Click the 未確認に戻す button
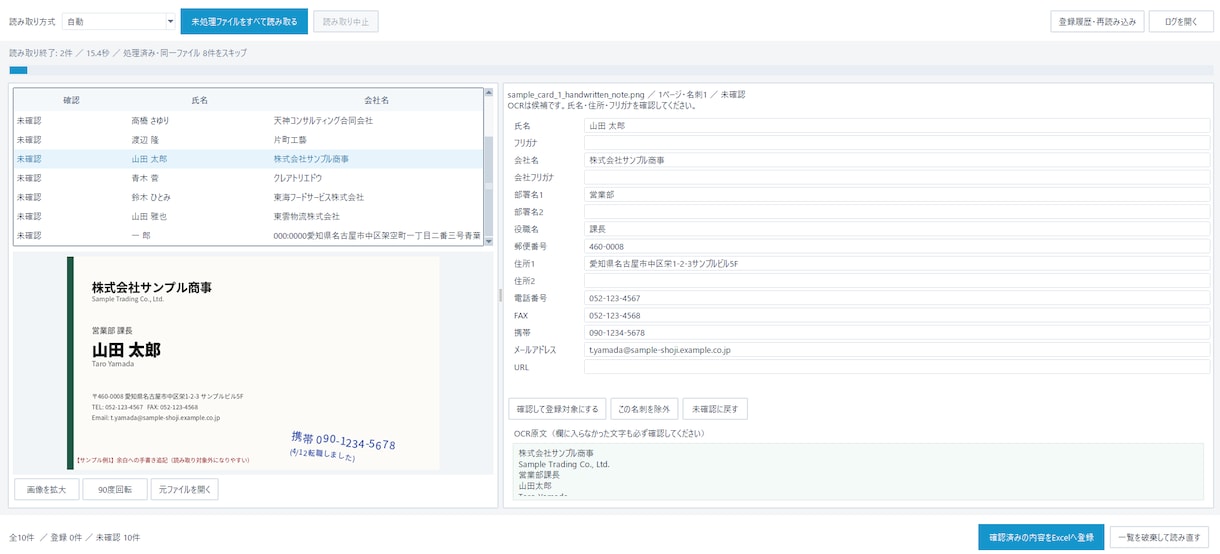Viewport: 1220px width, 554px height. click(x=715, y=409)
